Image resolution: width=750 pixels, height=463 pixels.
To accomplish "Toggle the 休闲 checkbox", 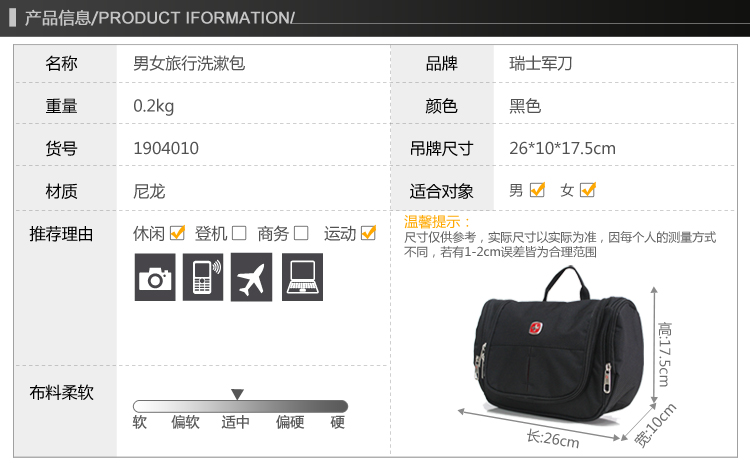I will coord(177,233).
